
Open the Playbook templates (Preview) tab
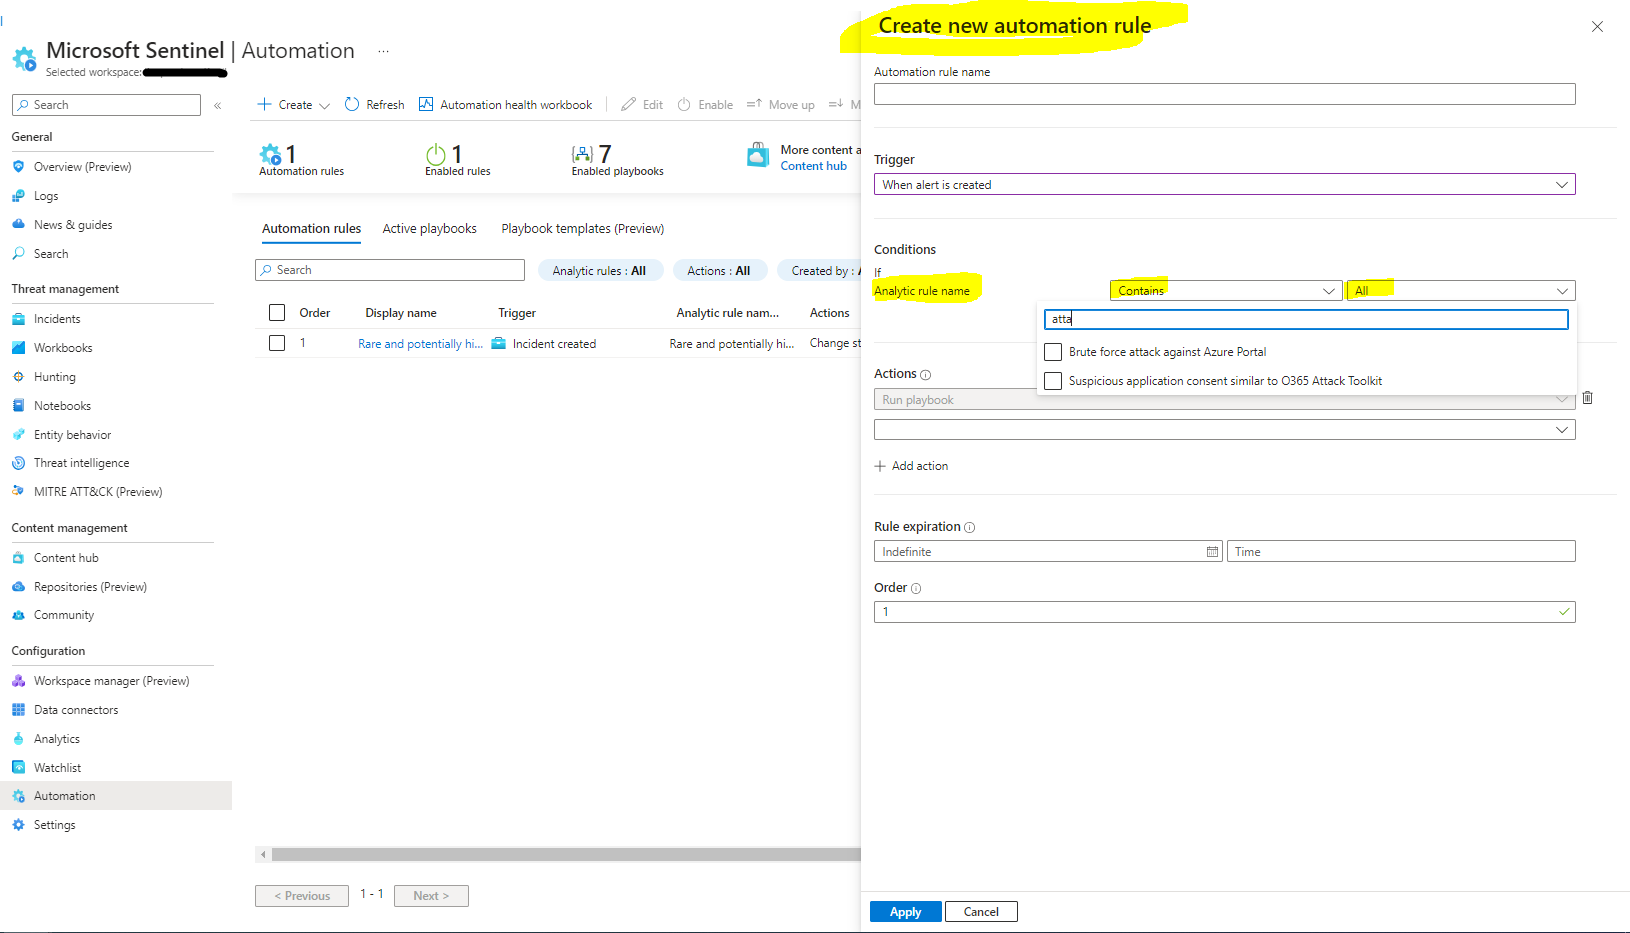tap(582, 228)
